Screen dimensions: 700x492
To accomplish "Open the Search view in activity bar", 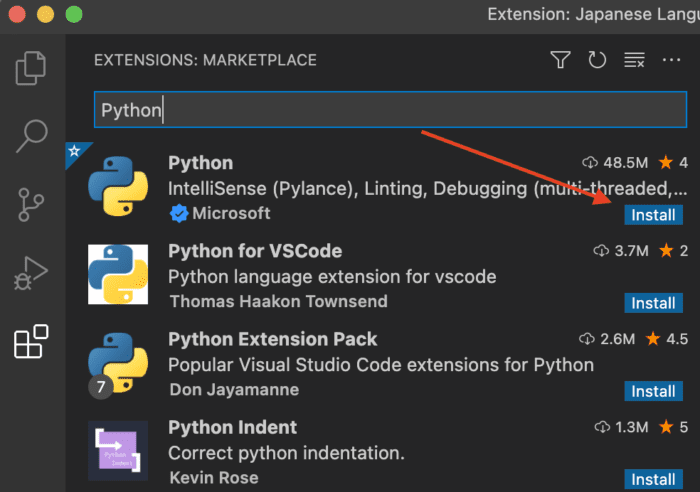I will click(x=31, y=136).
